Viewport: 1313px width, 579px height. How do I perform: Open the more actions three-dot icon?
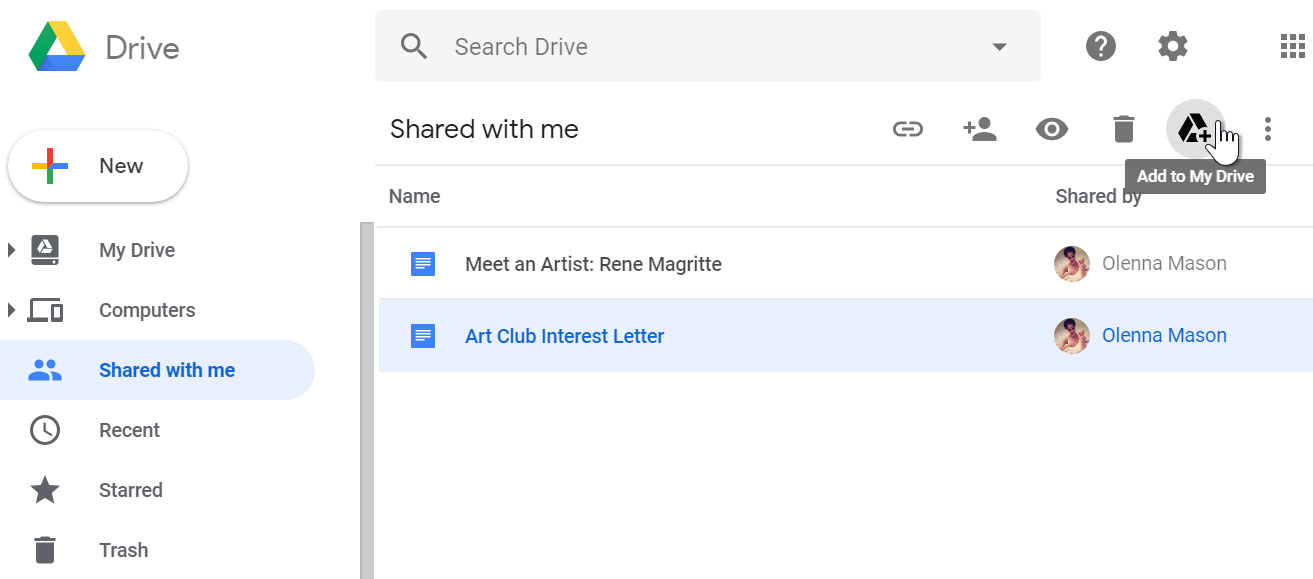point(1267,128)
